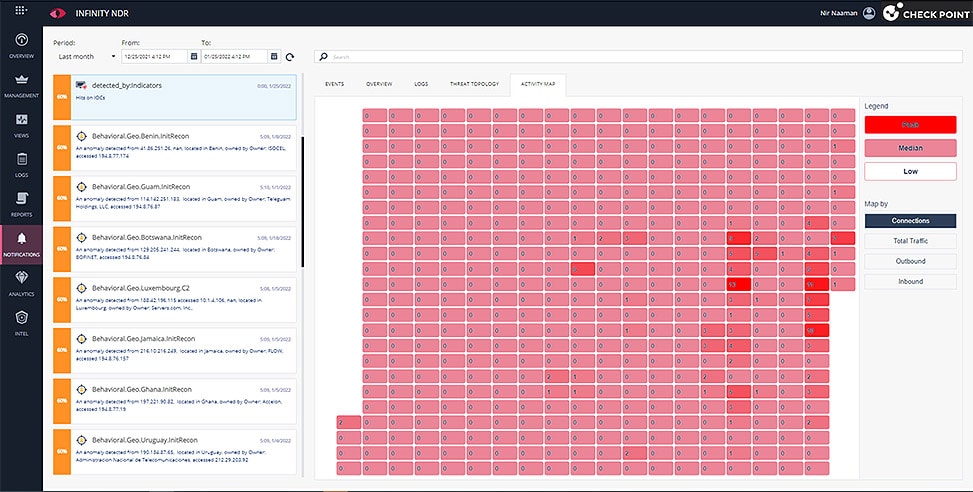
Task: Click the Botswana.InitRecon target icon
Action: click(81, 238)
